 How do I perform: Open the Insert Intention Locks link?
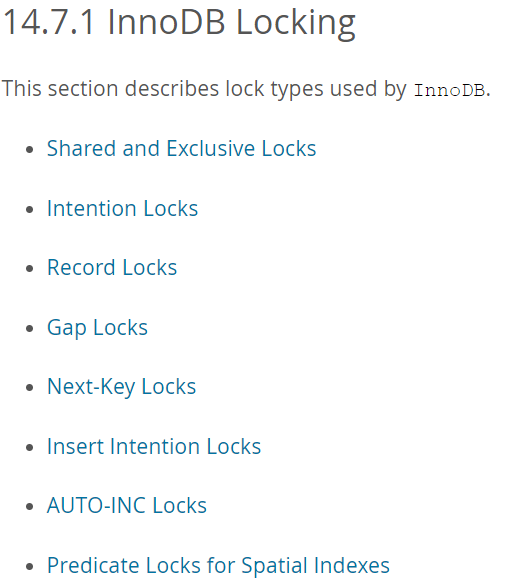coord(154,446)
